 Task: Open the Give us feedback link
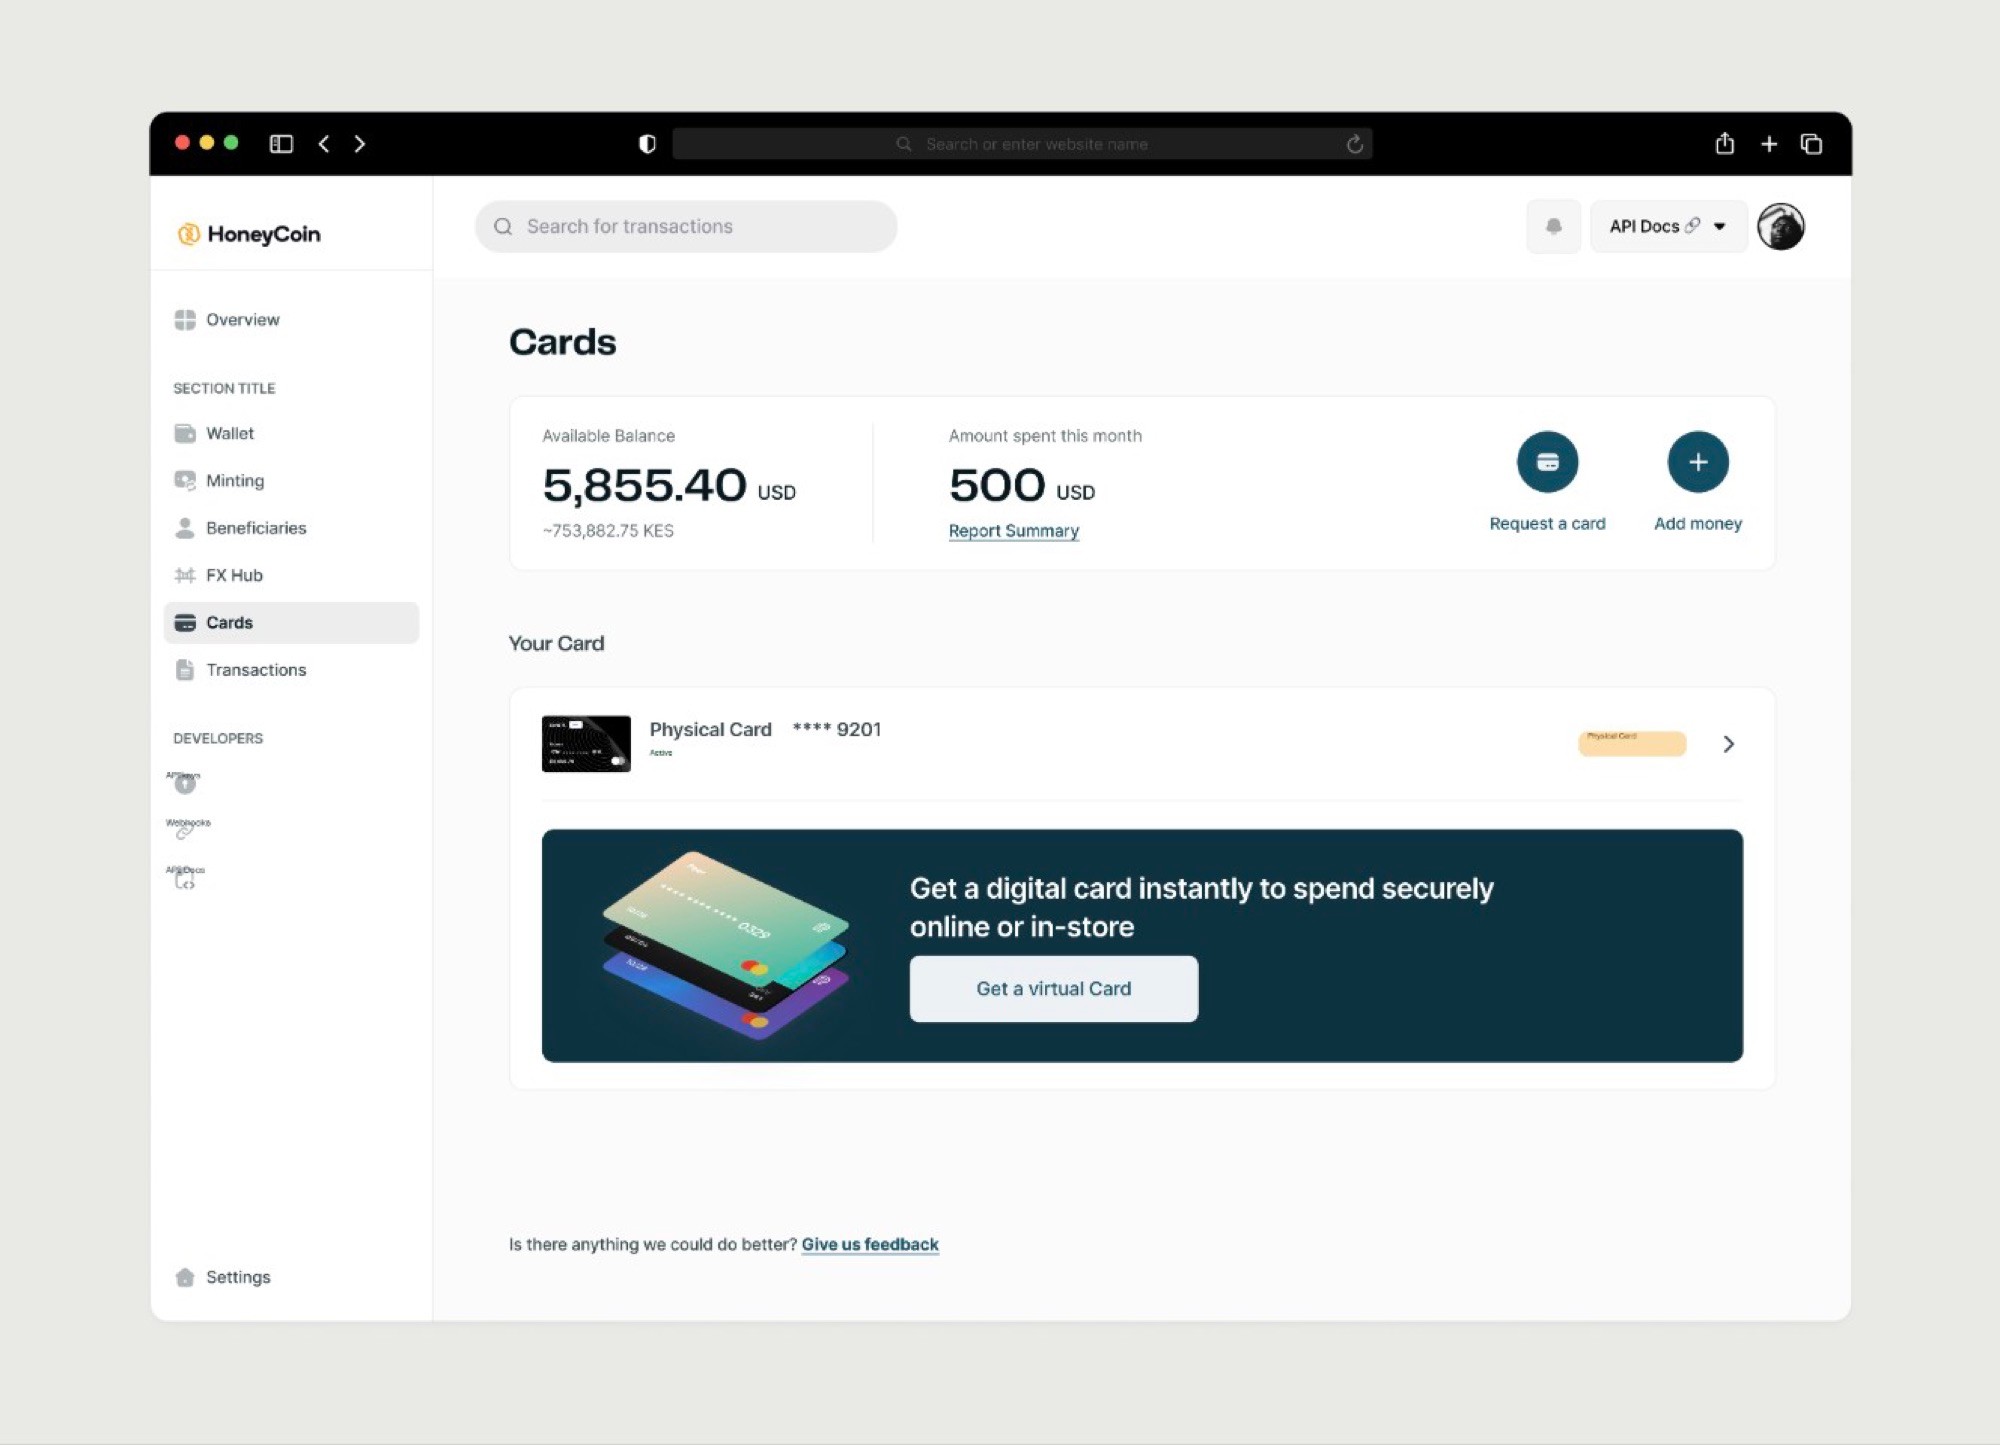870,1245
